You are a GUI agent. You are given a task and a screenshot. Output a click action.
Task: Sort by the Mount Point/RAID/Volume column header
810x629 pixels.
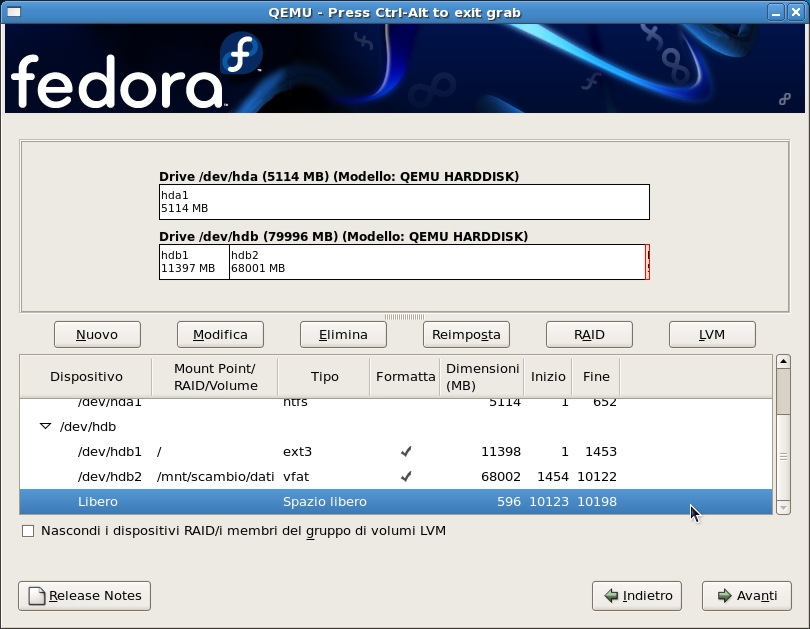215,377
